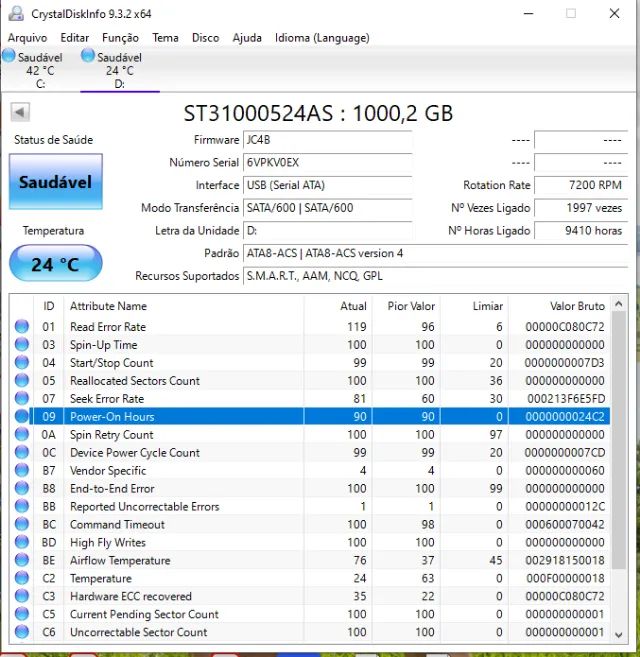This screenshot has width=640, height=657.
Task: Click the power-on hours value 9410 horas
Action: click(581, 230)
